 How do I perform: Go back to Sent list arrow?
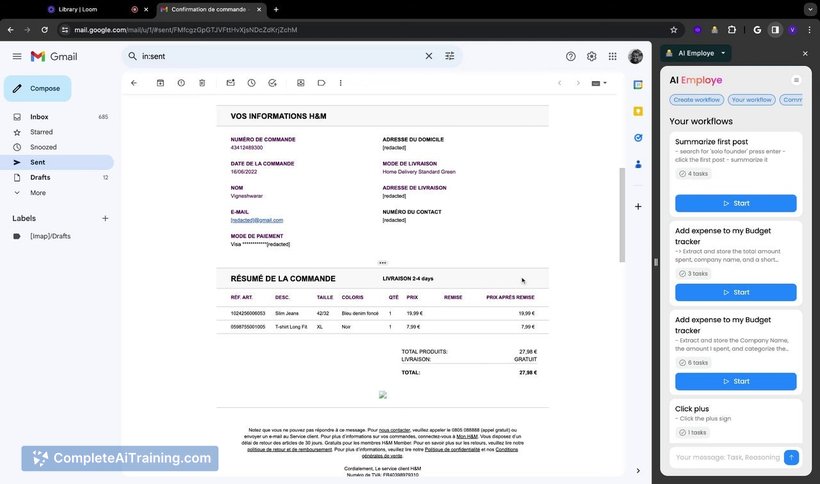pos(134,83)
